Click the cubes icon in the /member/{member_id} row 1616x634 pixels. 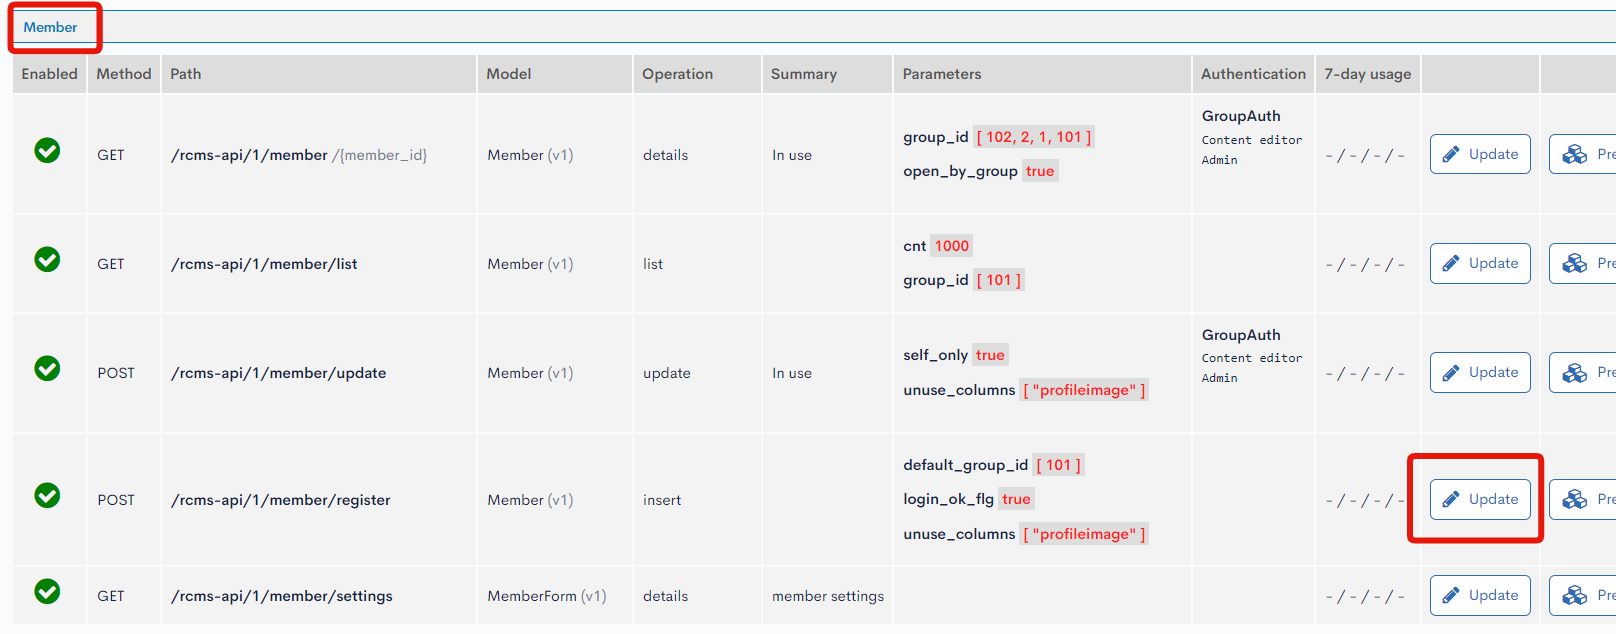[1575, 154]
